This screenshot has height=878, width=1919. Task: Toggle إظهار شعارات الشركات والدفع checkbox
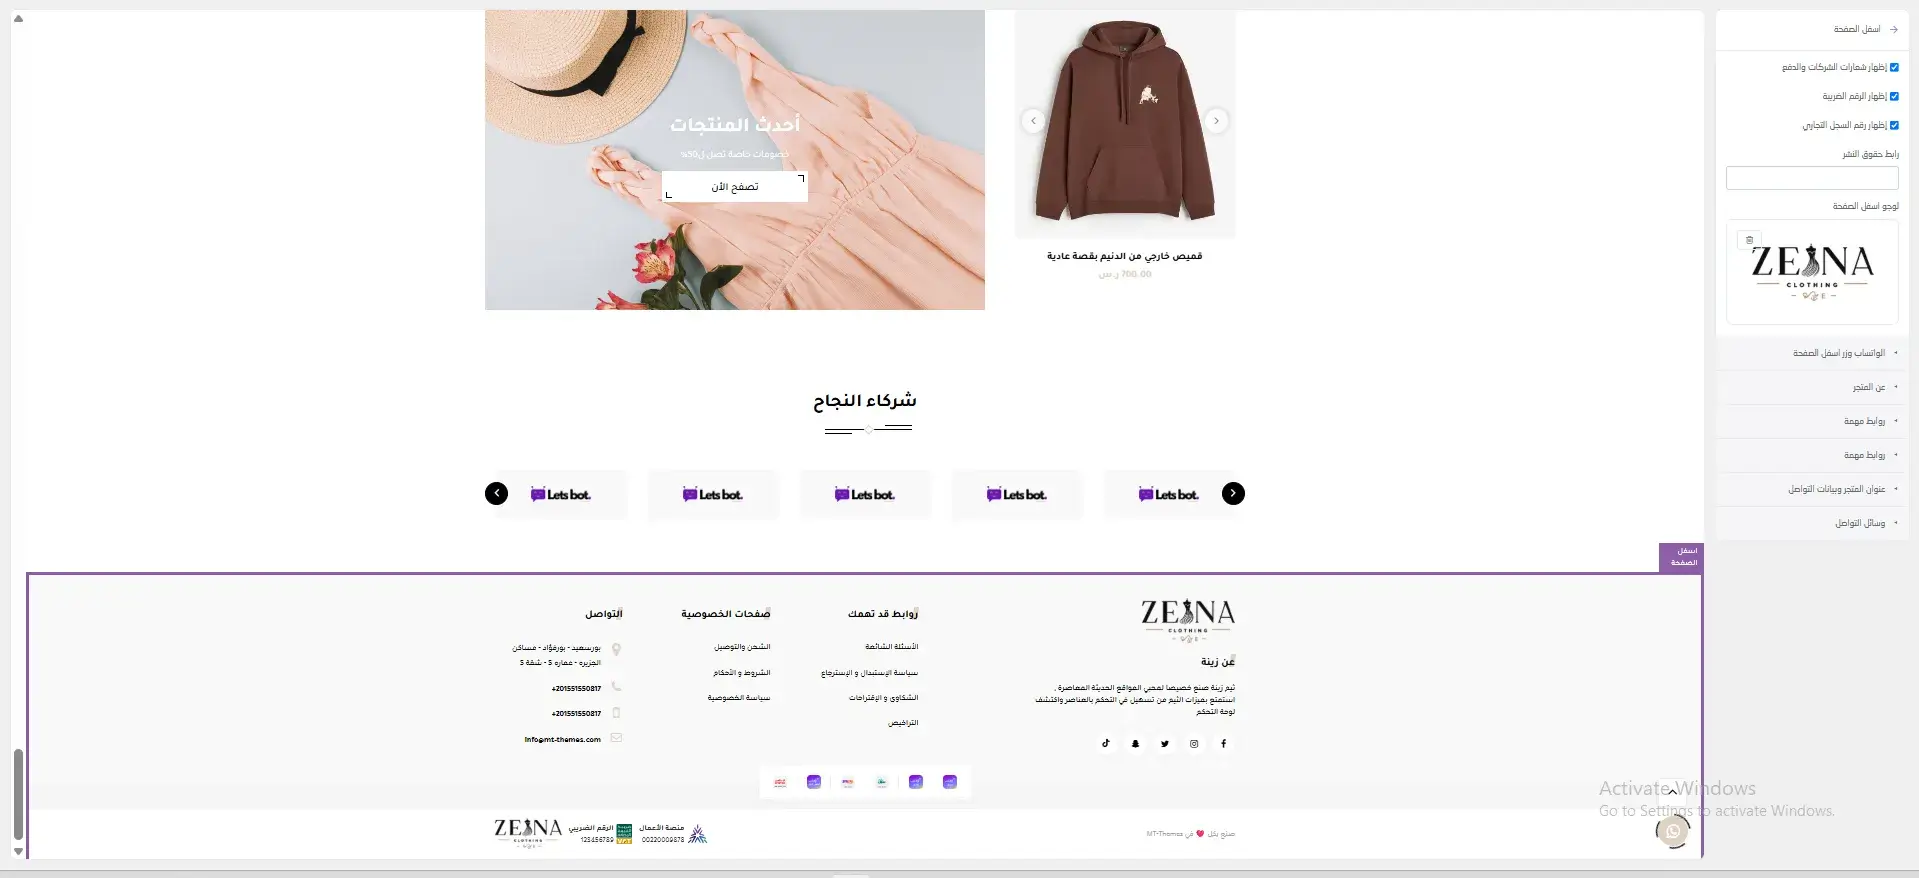pos(1894,68)
